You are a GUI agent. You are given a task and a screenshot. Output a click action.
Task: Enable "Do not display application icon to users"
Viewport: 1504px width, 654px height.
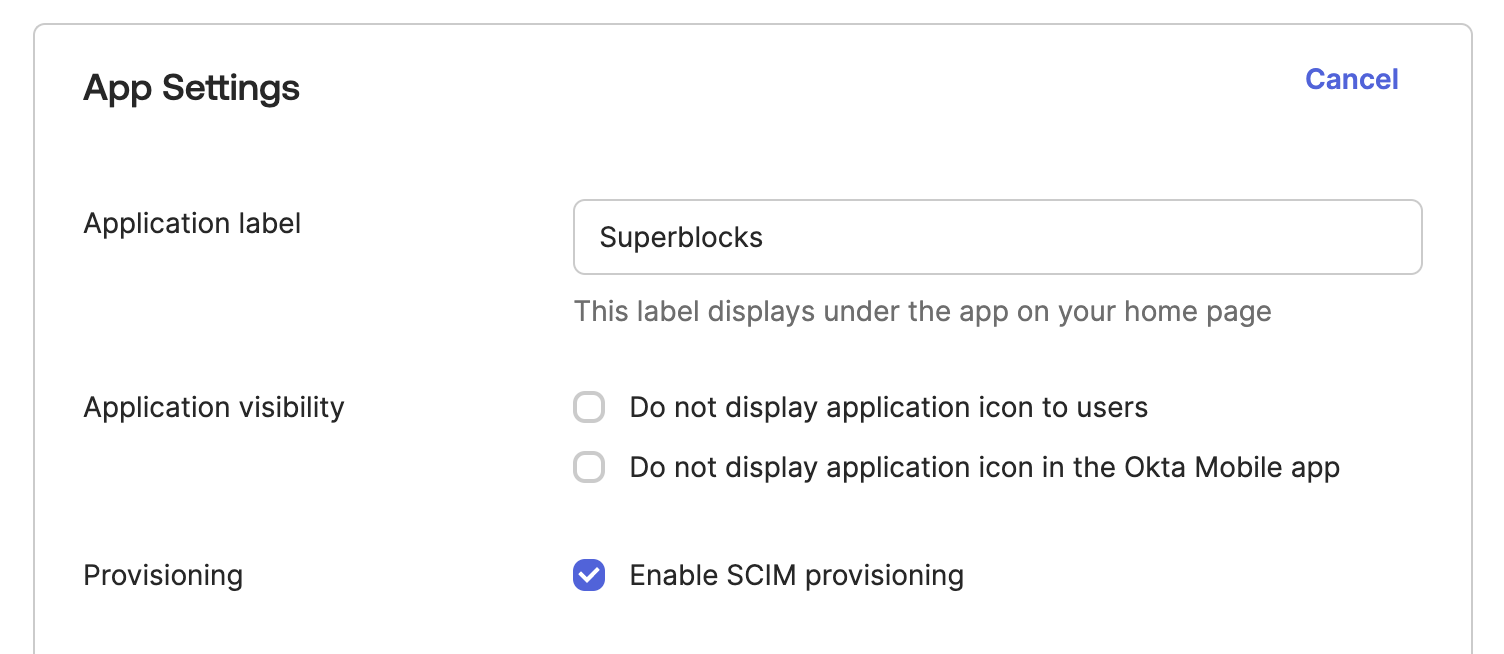click(x=589, y=407)
